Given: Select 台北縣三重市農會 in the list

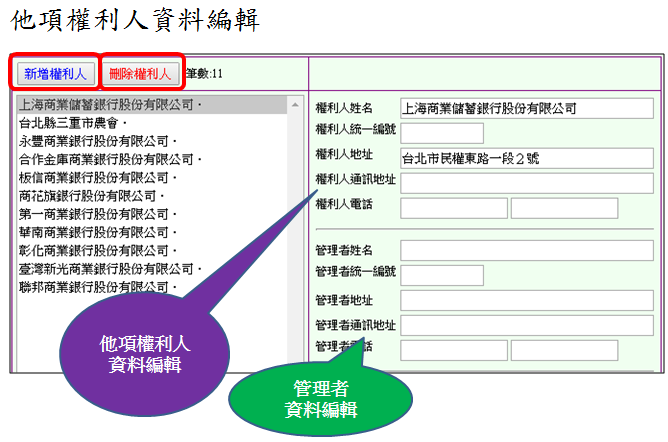Looking at the screenshot, I should [152, 123].
